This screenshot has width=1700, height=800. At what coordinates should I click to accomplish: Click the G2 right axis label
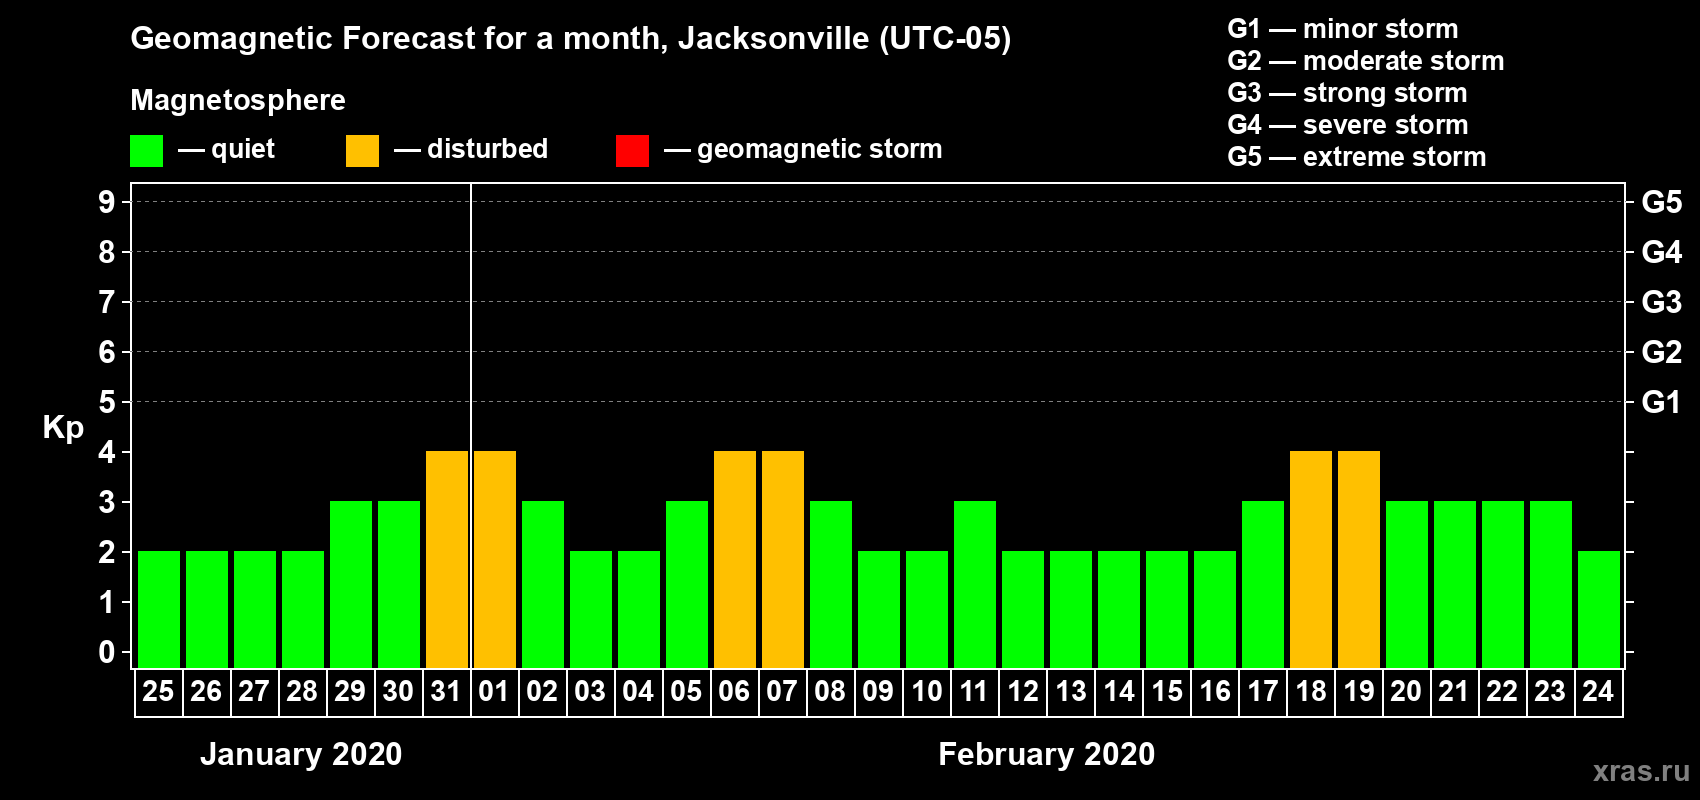pos(1662,352)
